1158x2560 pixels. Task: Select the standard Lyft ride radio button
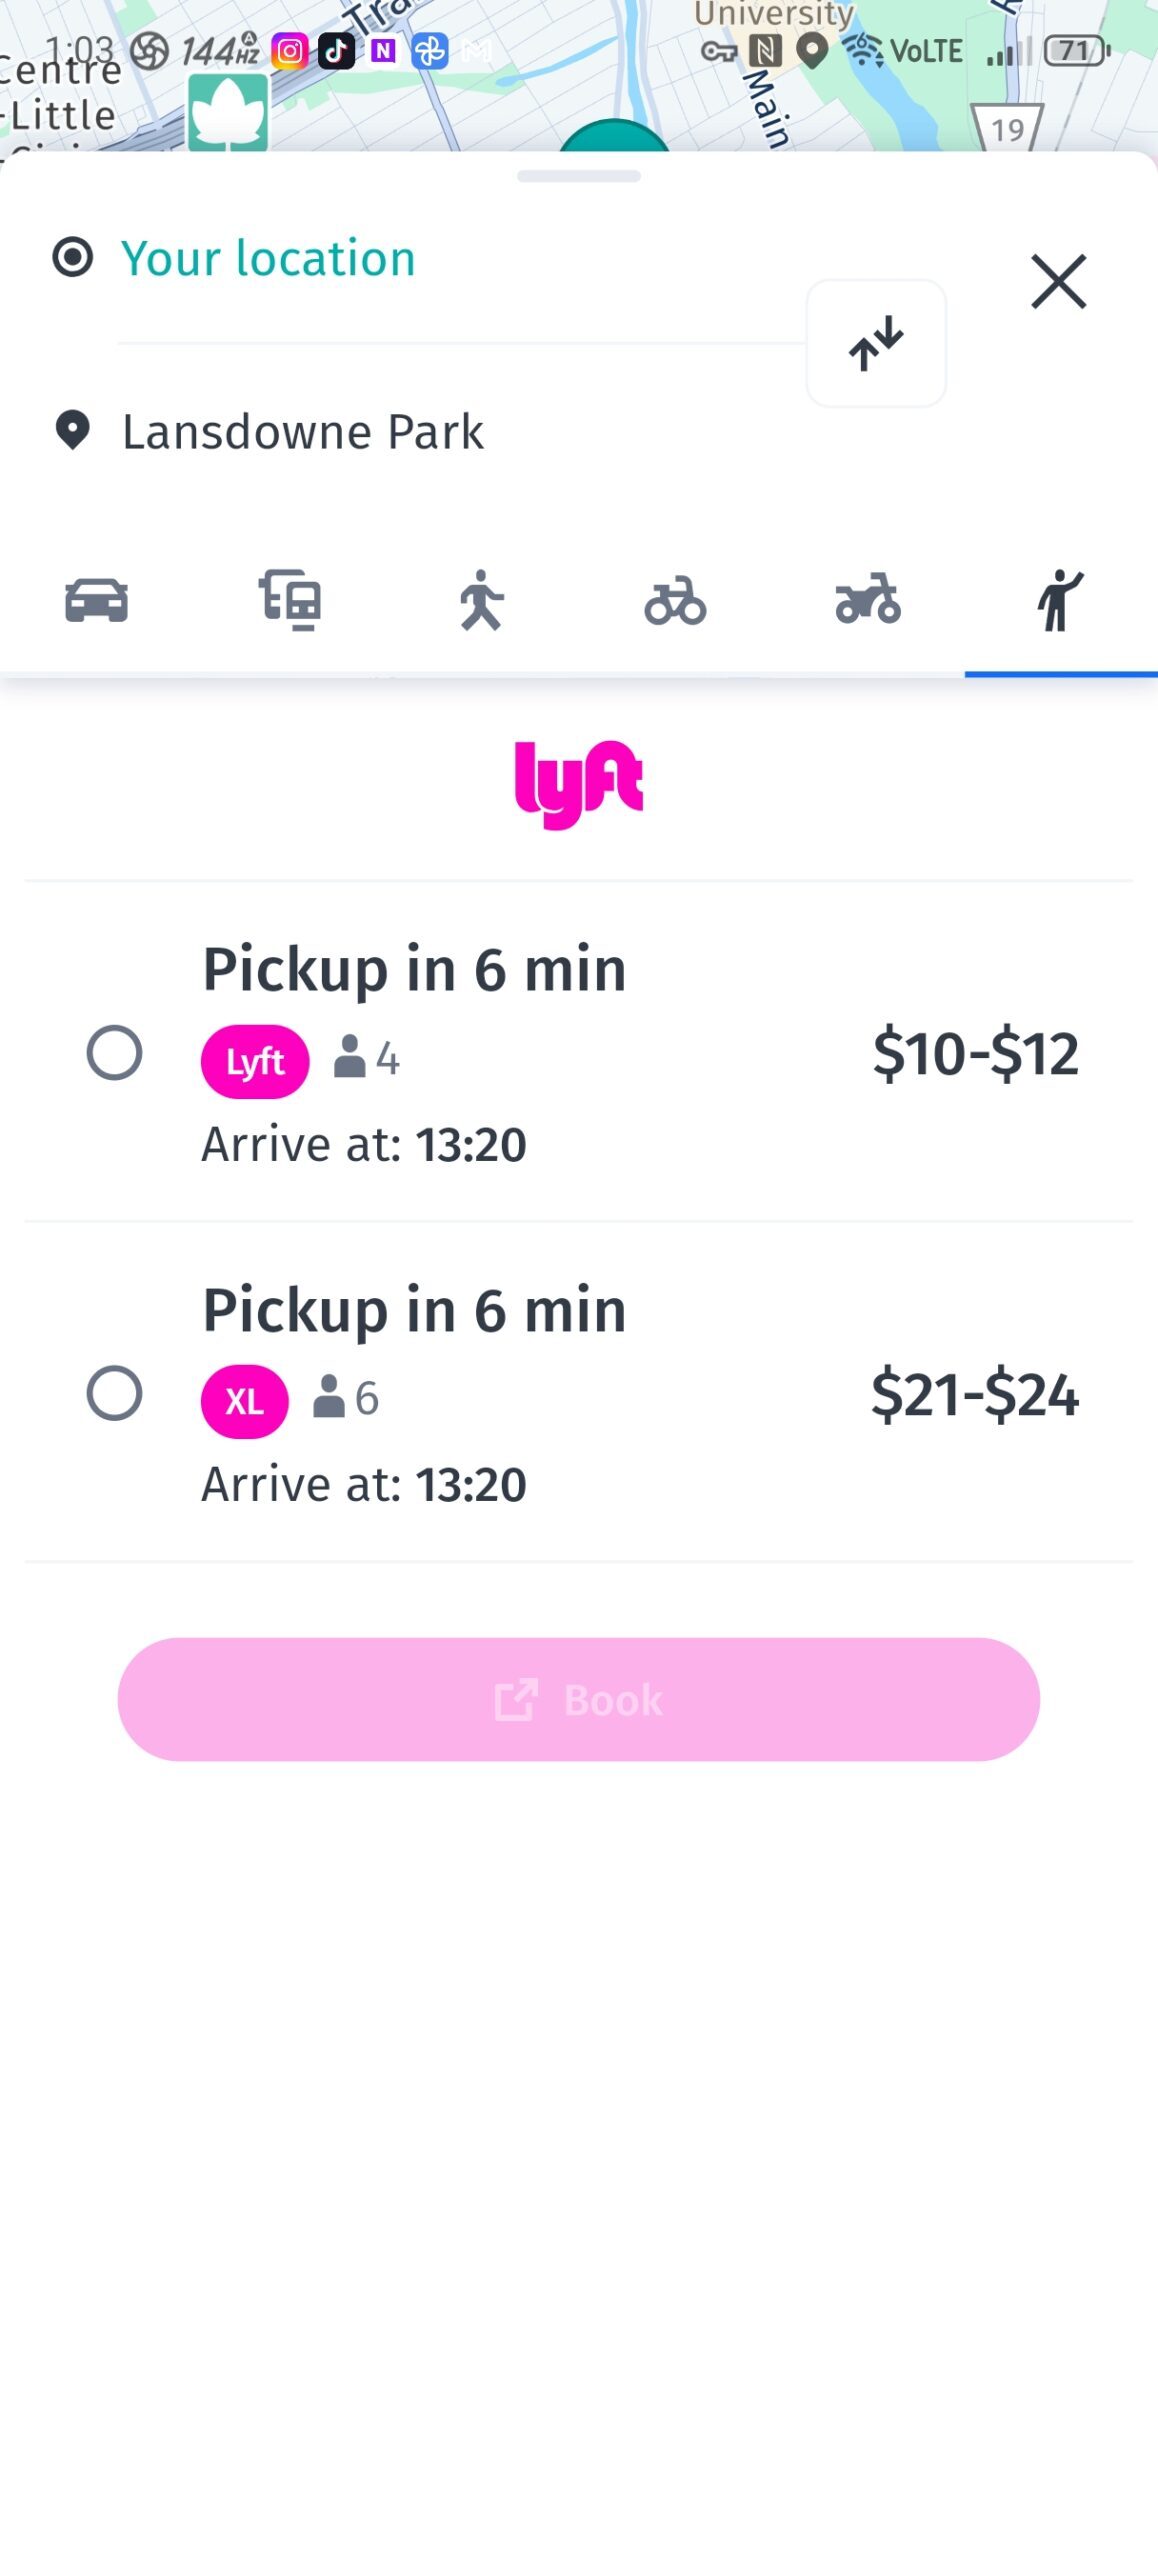(x=114, y=1053)
